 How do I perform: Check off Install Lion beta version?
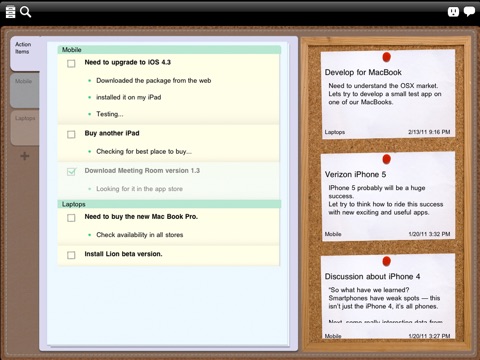[71, 255]
